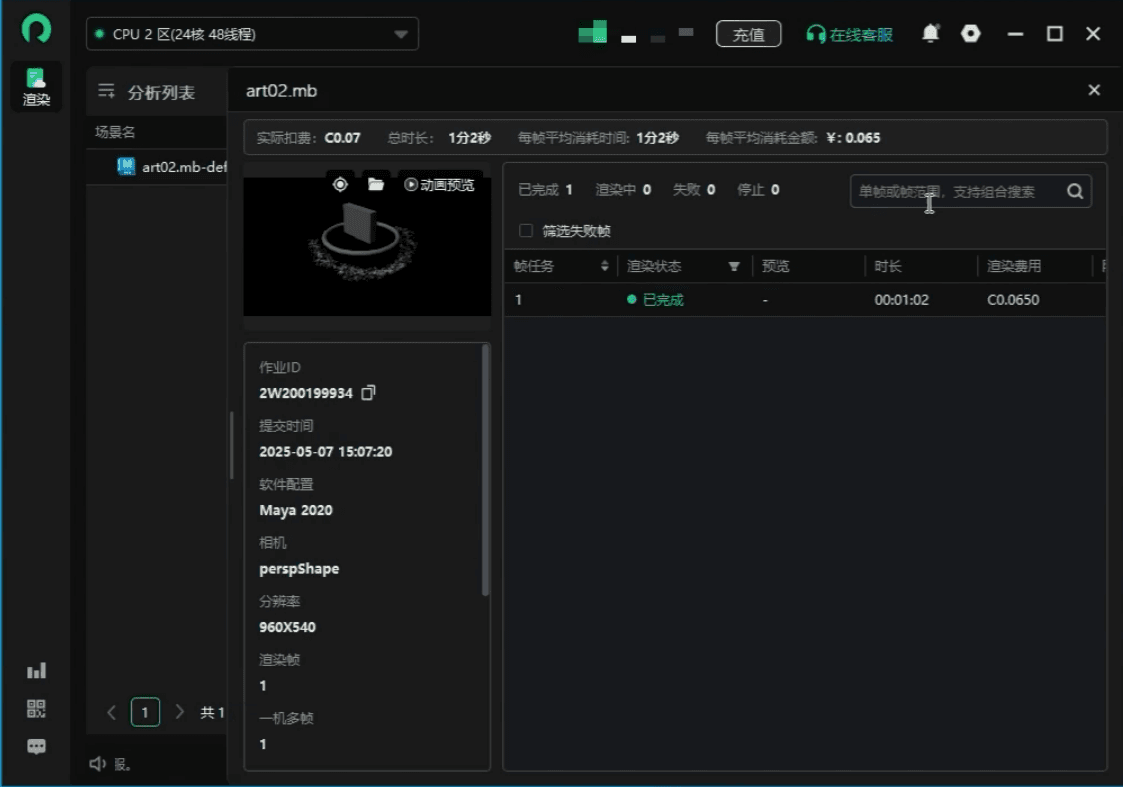Open the output folder icon above preview
This screenshot has width=1123, height=787.
[x=376, y=184]
